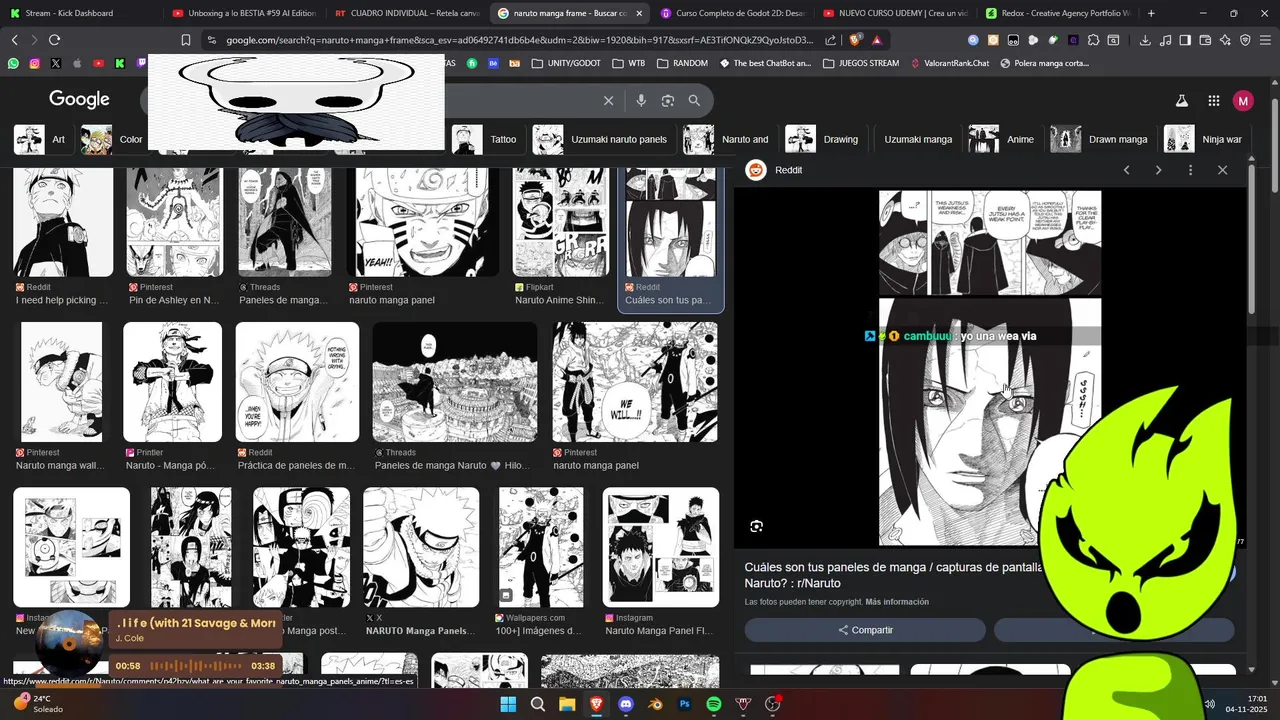Reload the current page
This screenshot has width=1280, height=720.
[54, 40]
